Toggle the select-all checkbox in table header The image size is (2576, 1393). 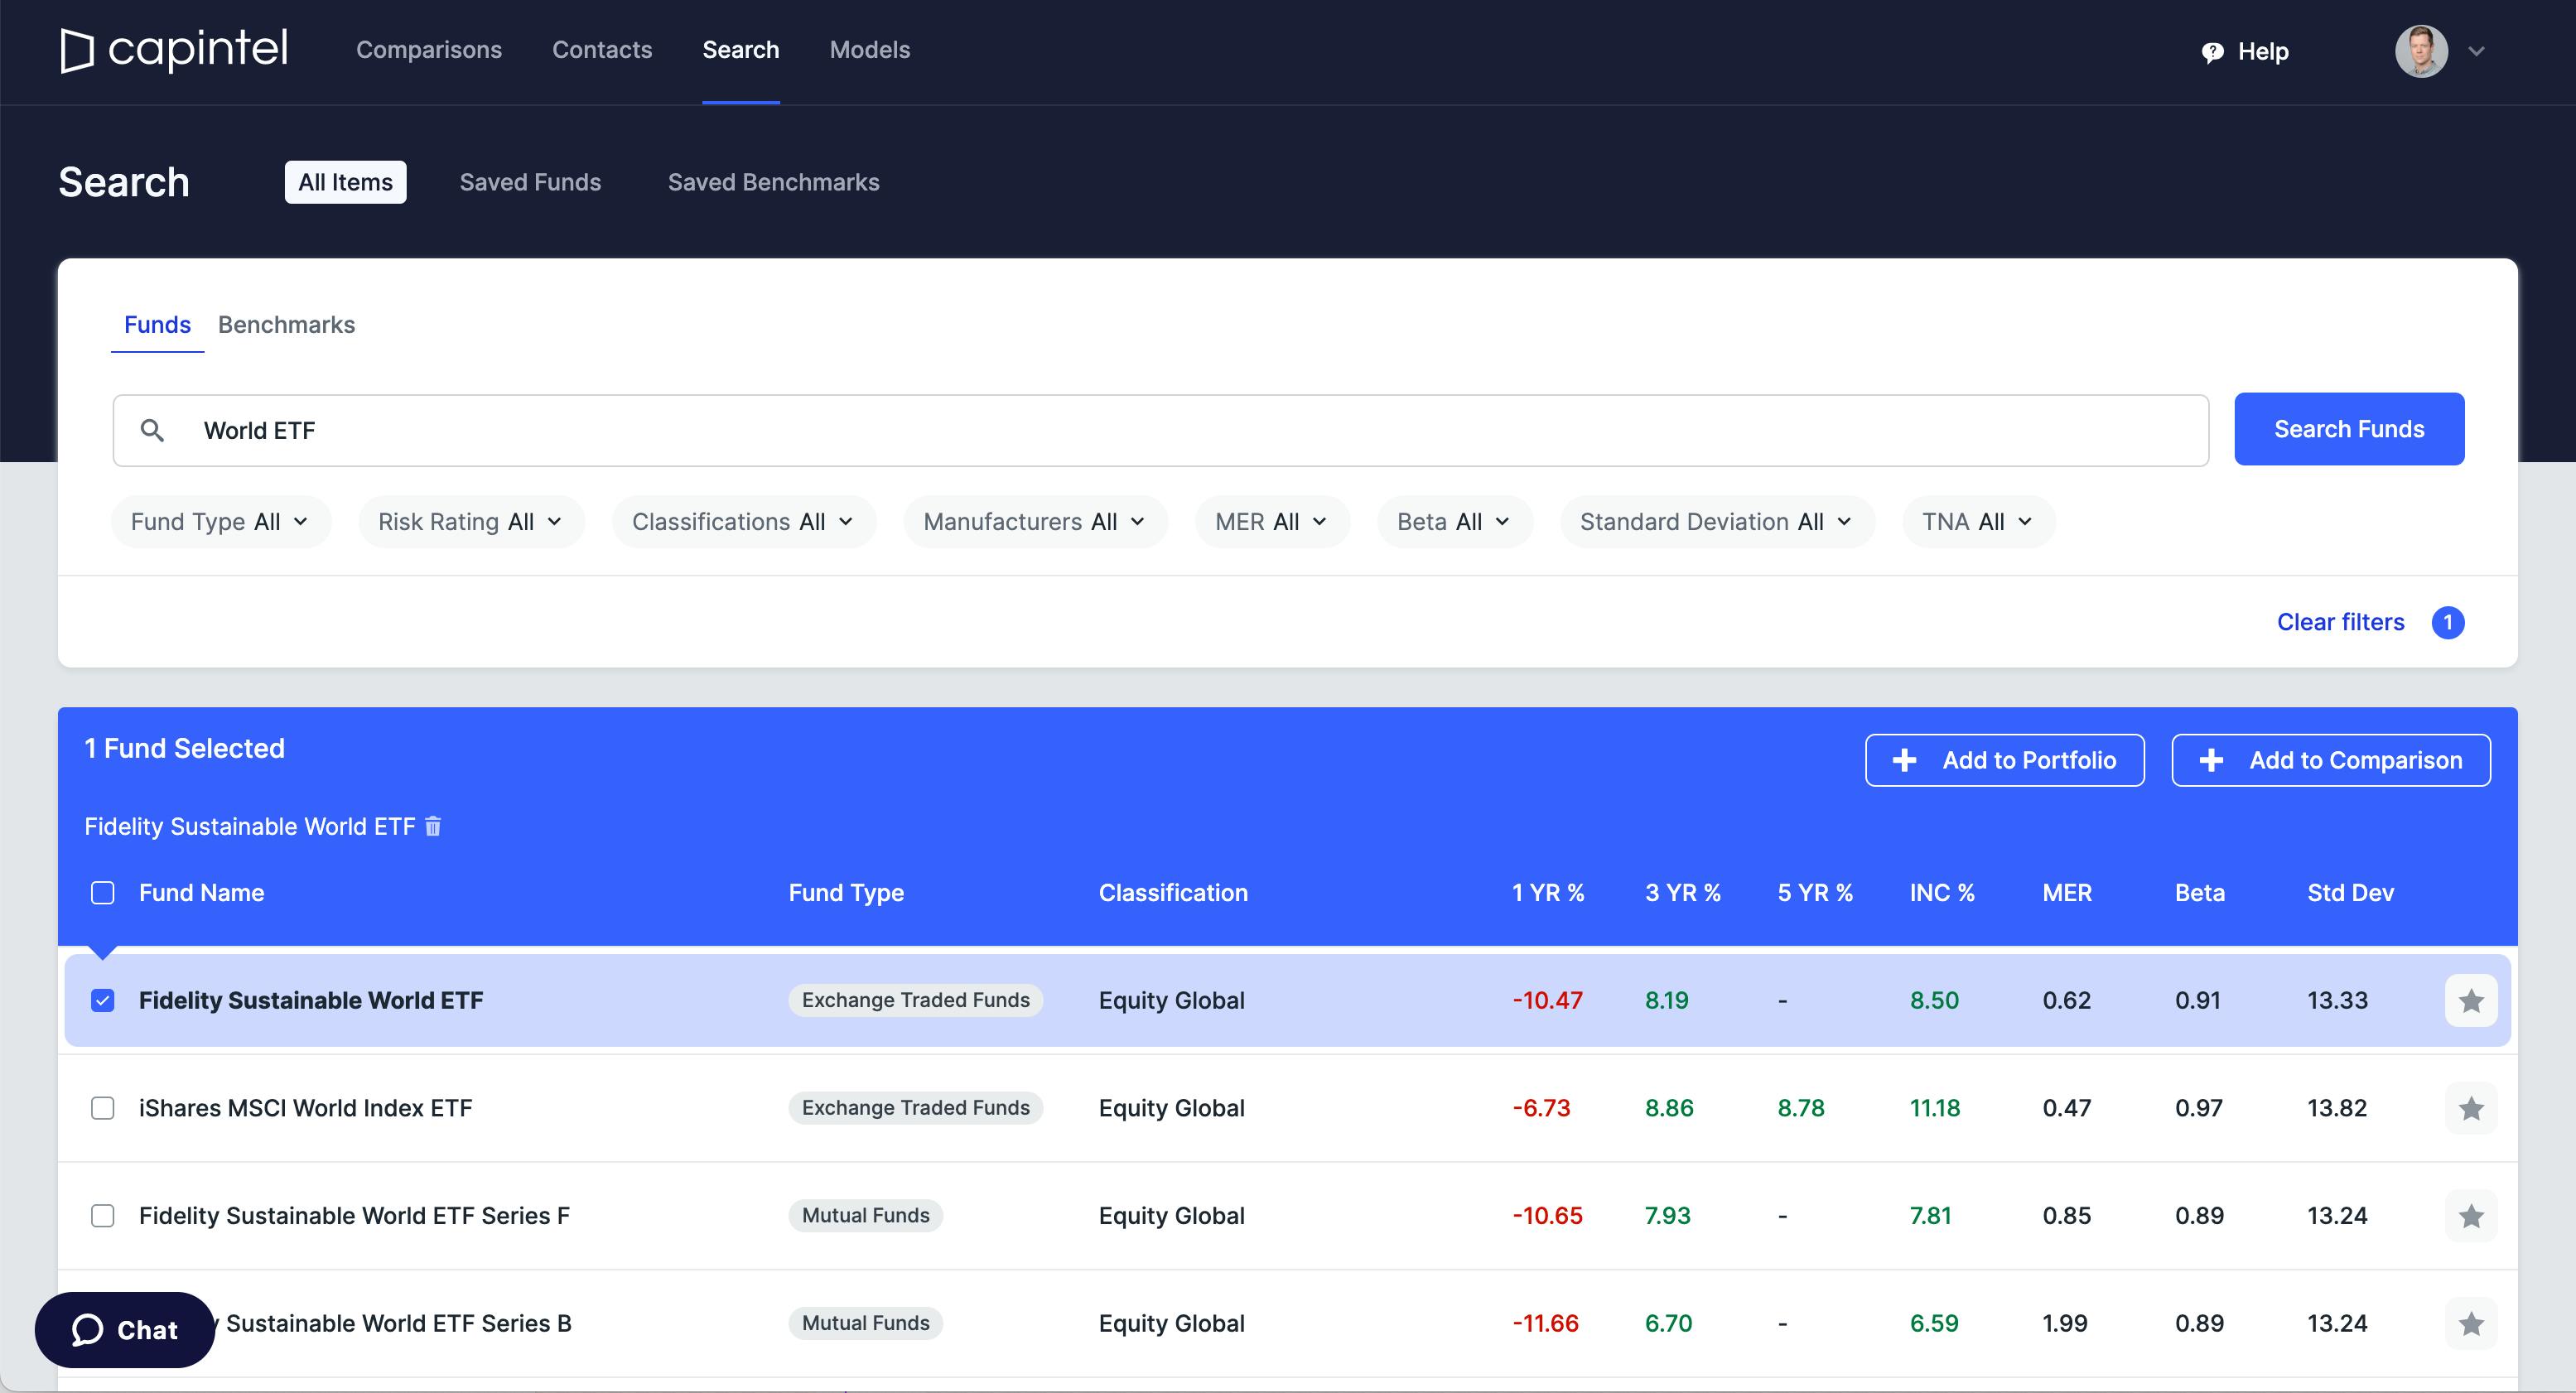(103, 893)
